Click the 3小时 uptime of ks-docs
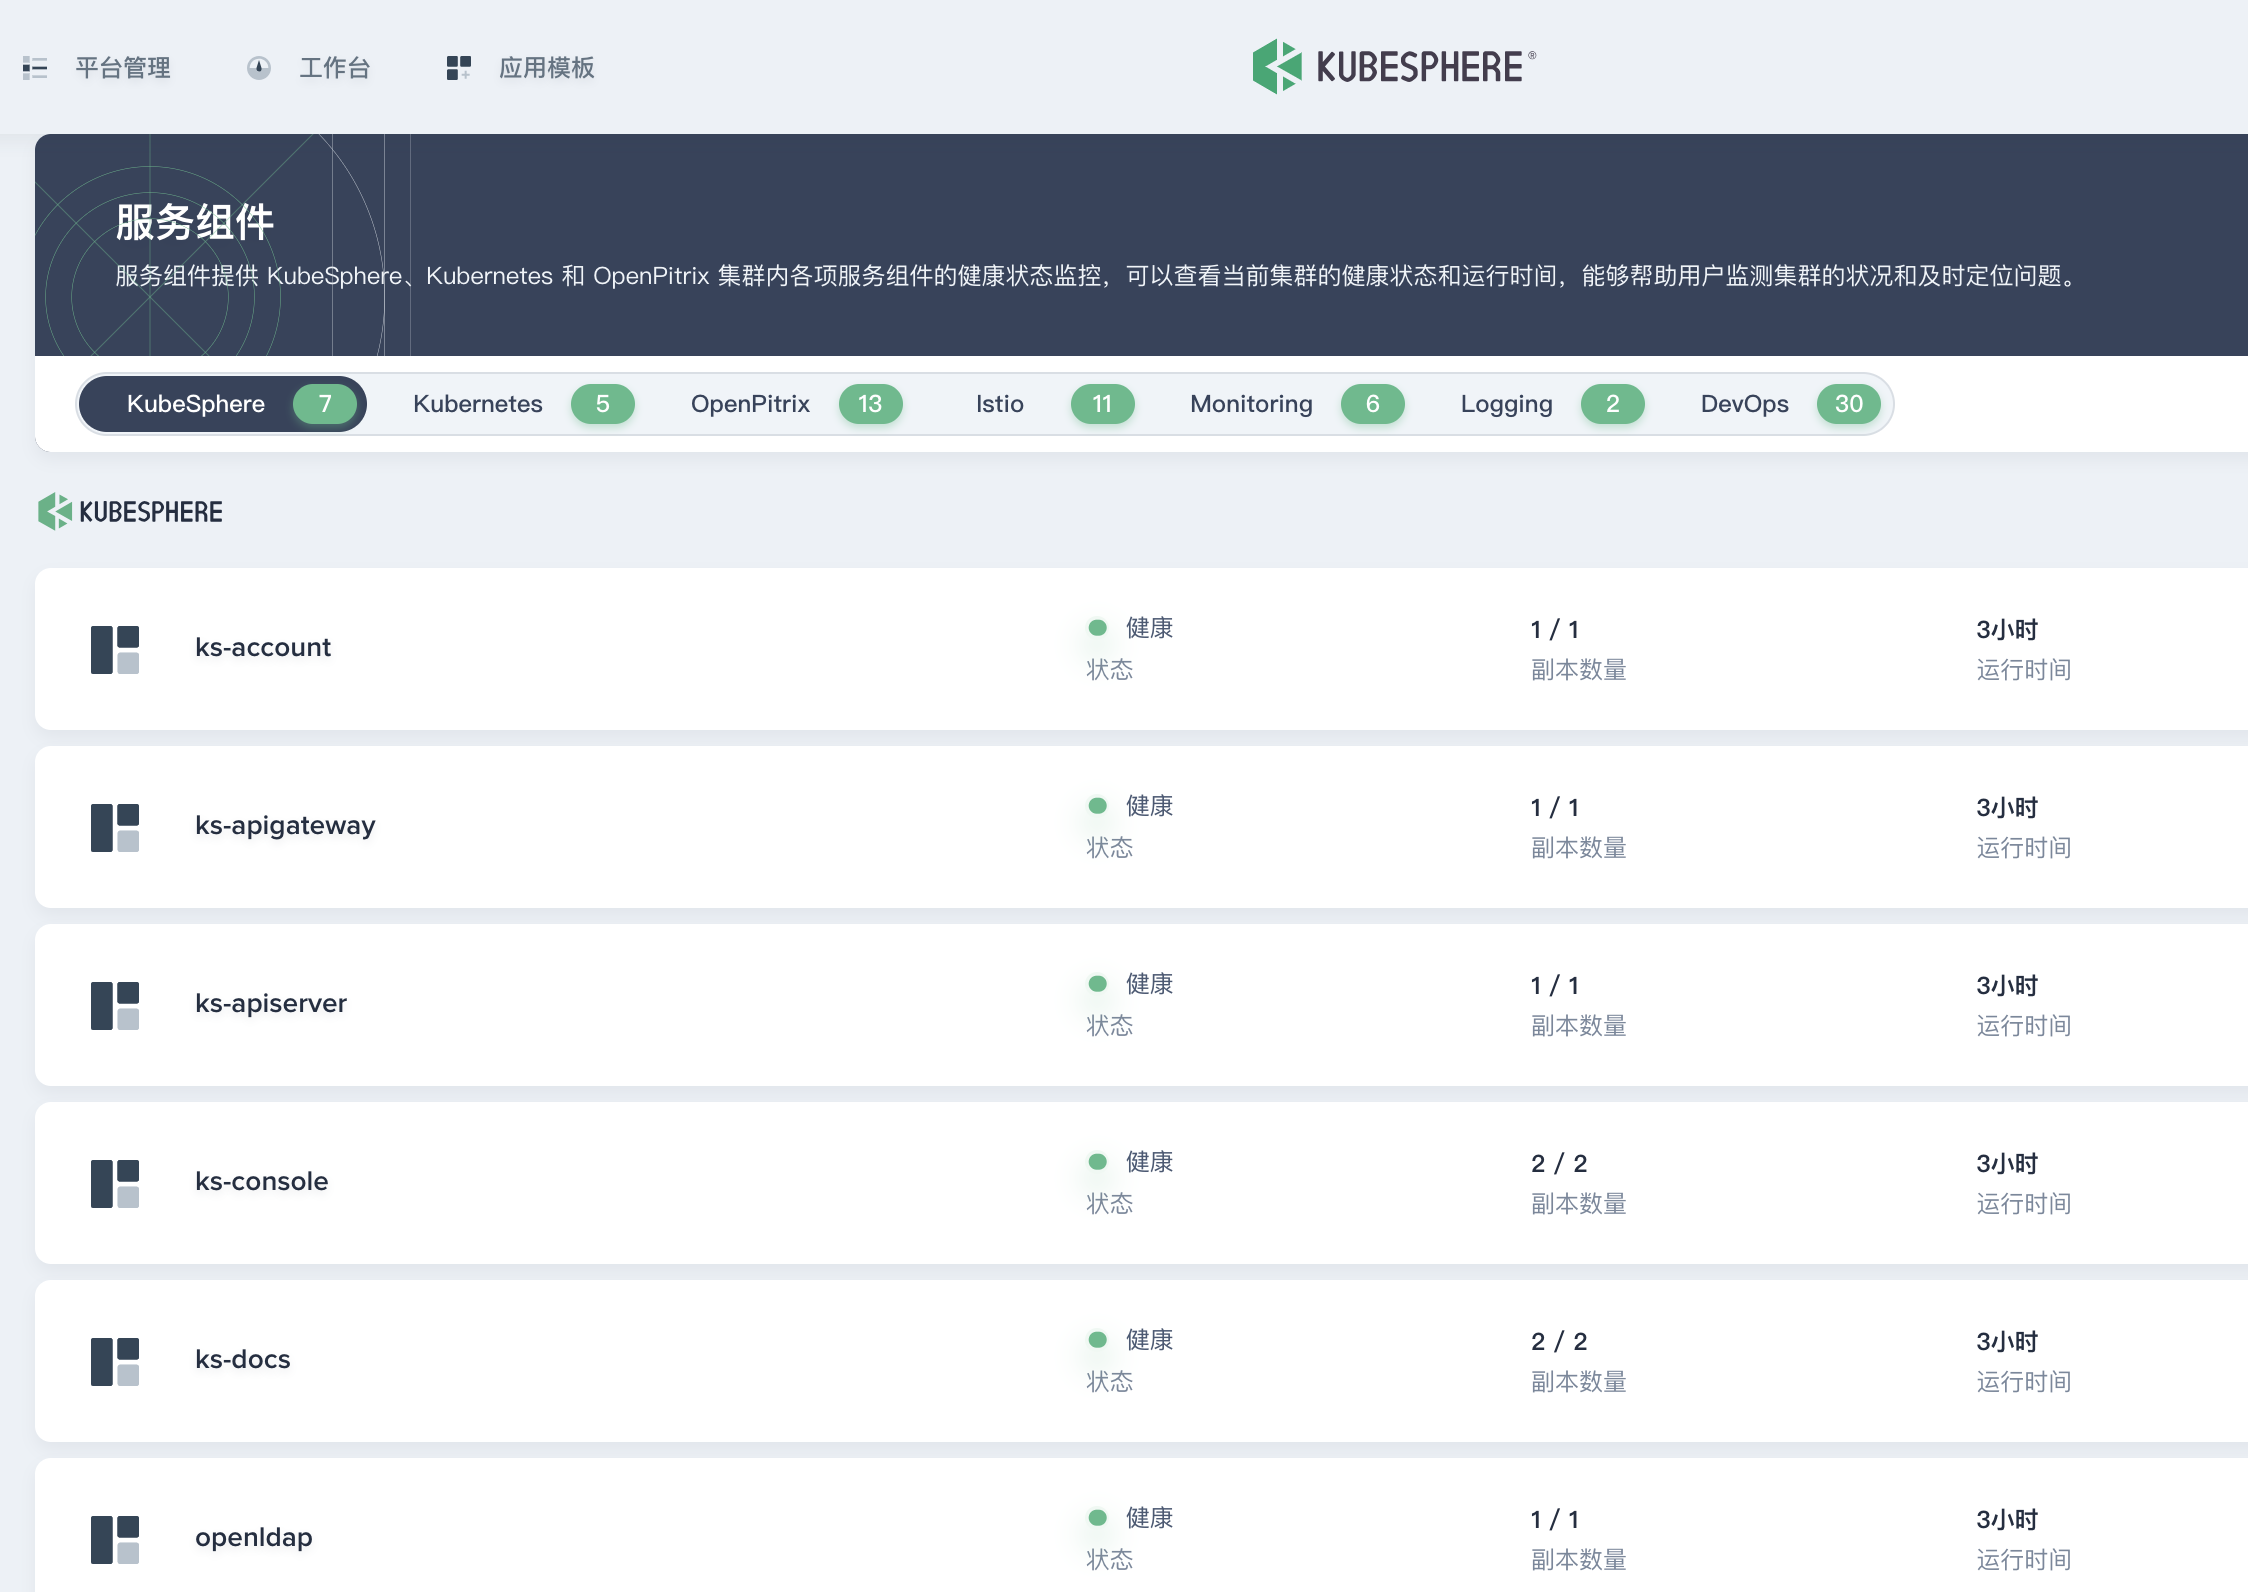 point(2007,1342)
